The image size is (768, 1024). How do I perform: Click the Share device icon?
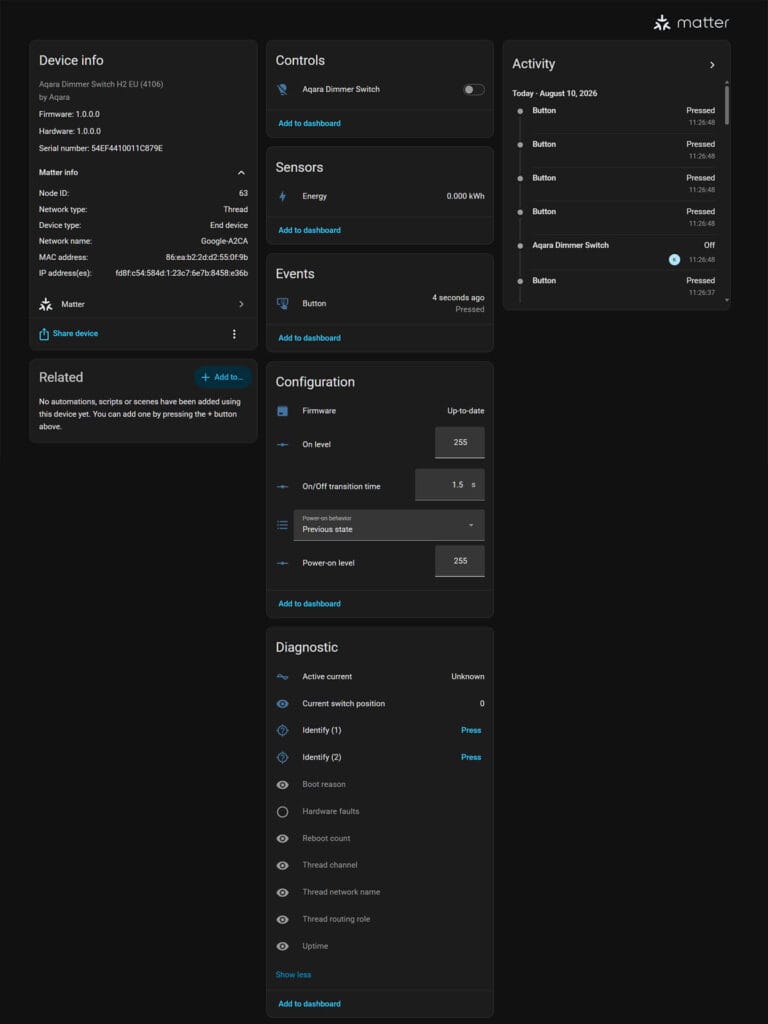click(x=44, y=334)
